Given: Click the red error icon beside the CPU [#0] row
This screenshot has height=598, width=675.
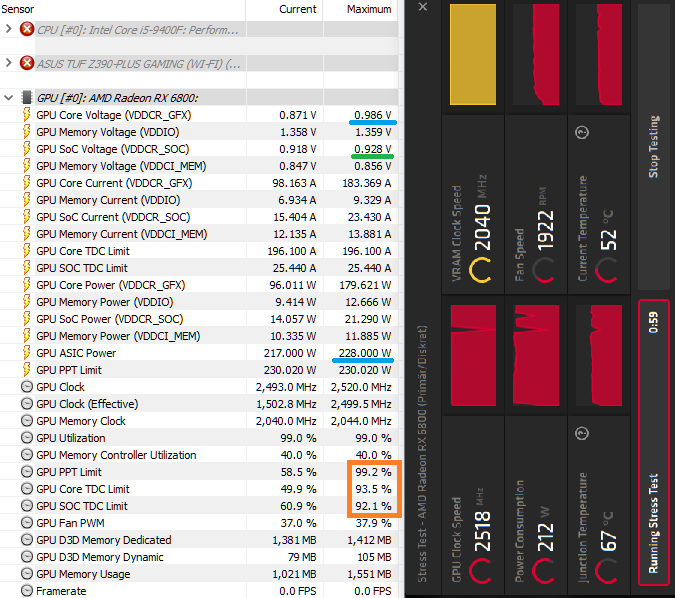Looking at the screenshot, I should point(27,29).
